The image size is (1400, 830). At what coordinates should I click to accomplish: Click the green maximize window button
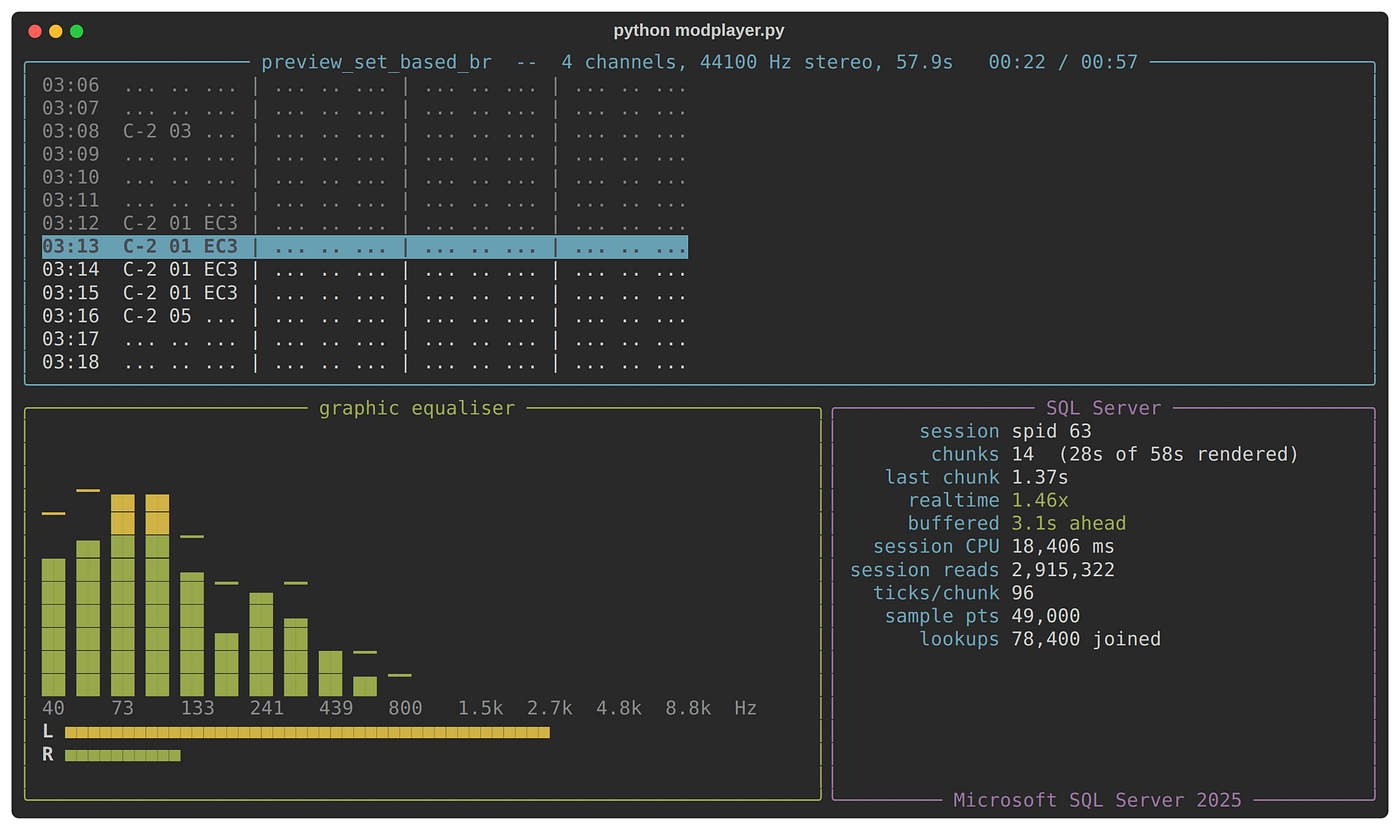[77, 31]
